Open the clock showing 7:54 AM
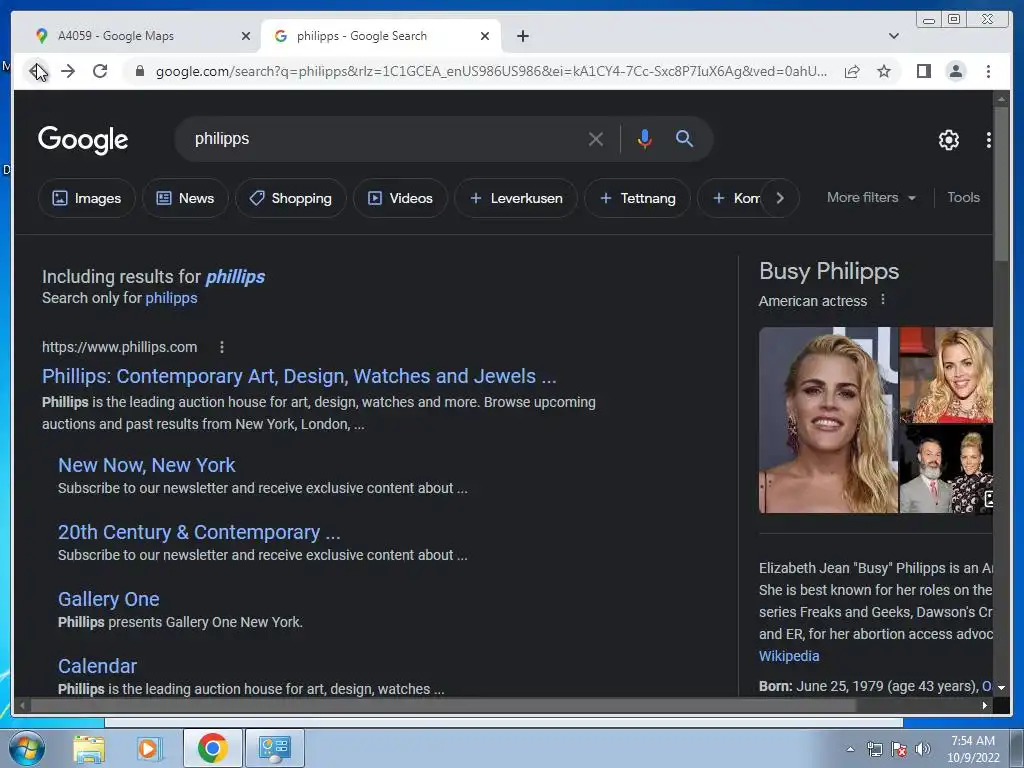Image resolution: width=1024 pixels, height=768 pixels. (973, 749)
